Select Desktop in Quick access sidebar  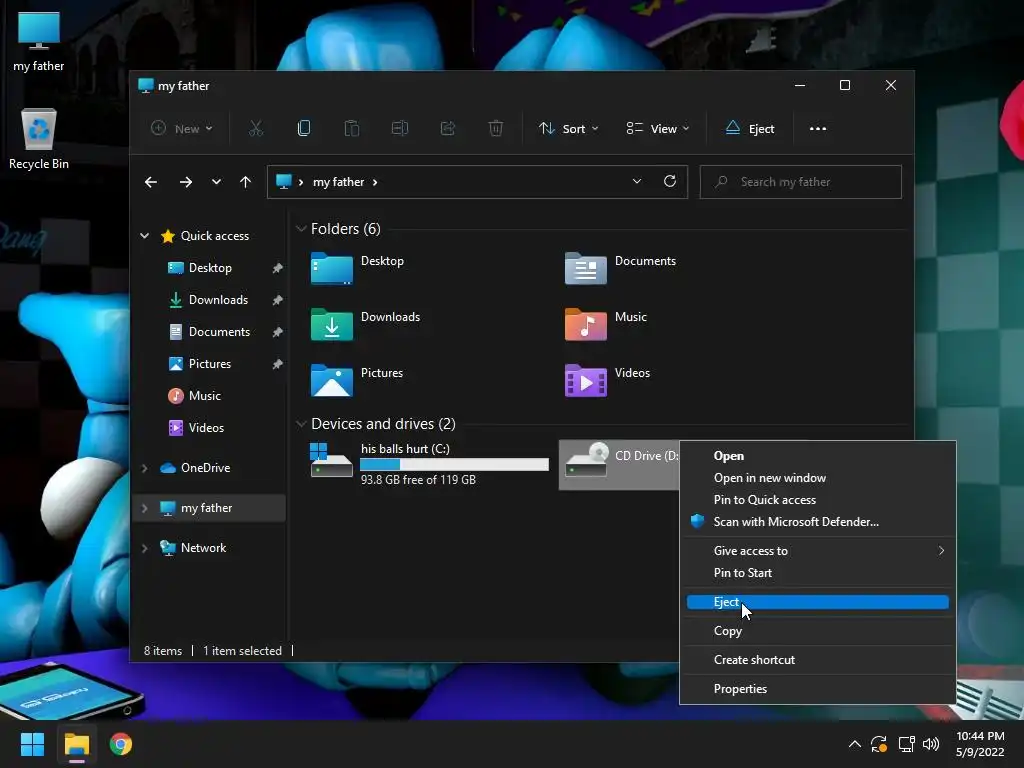click(209, 268)
